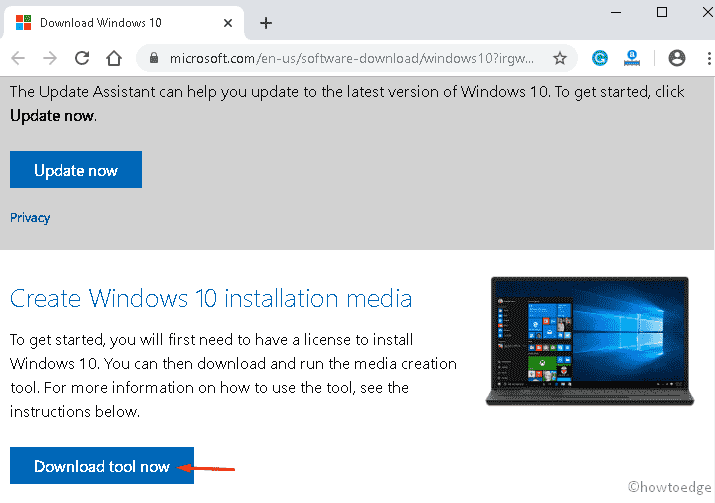
Task: Bookmark this page with the star icon
Action: tap(560, 58)
